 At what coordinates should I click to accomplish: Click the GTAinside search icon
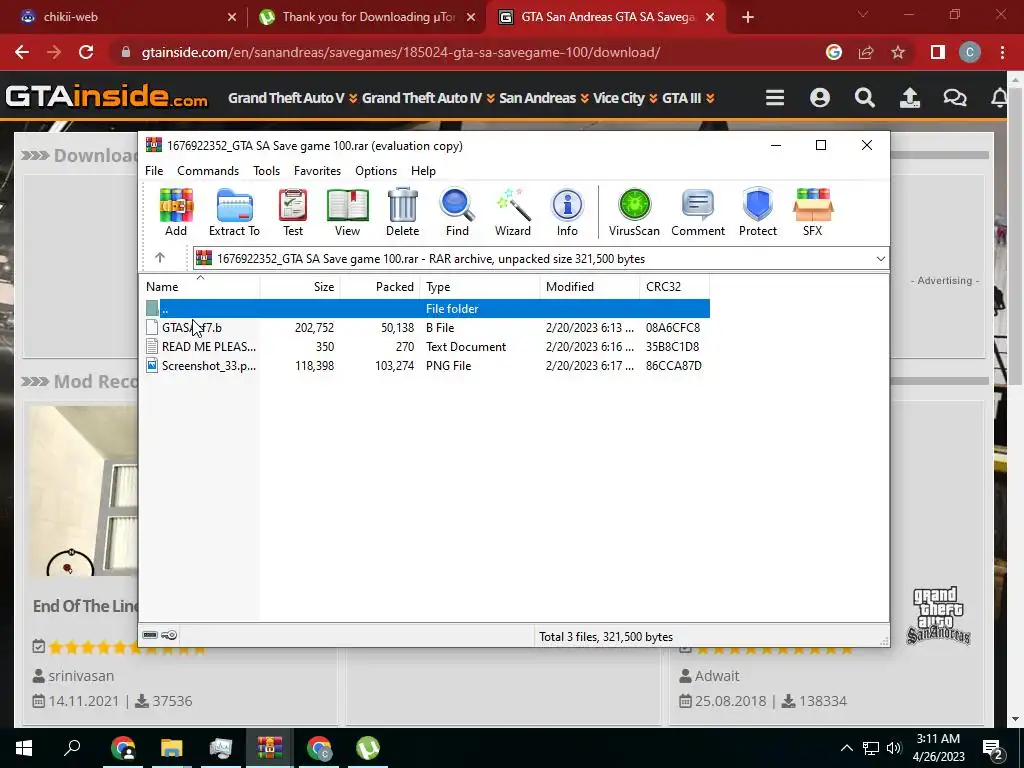(865, 98)
